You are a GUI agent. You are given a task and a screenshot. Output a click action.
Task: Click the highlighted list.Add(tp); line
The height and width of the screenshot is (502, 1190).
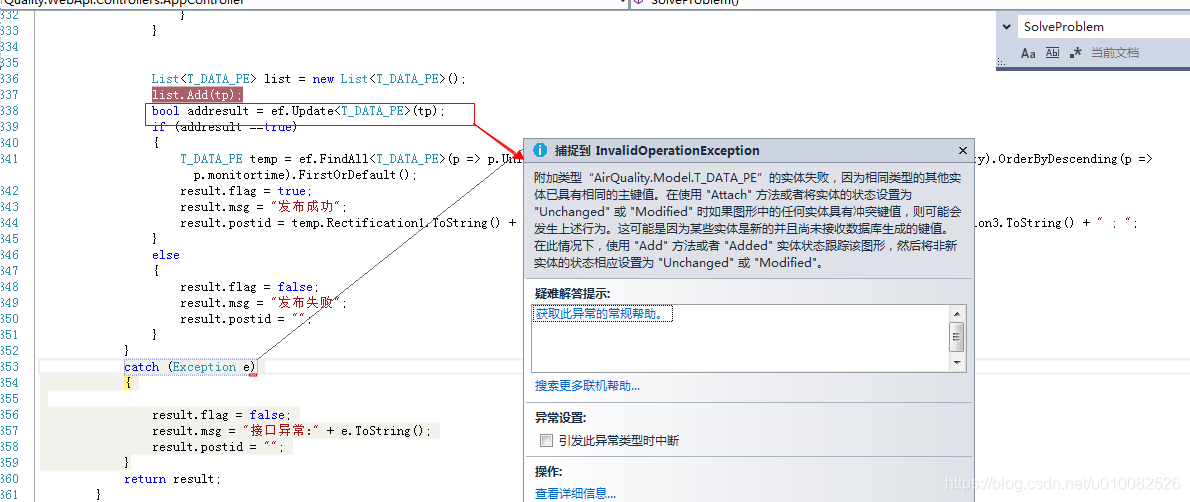pos(197,95)
